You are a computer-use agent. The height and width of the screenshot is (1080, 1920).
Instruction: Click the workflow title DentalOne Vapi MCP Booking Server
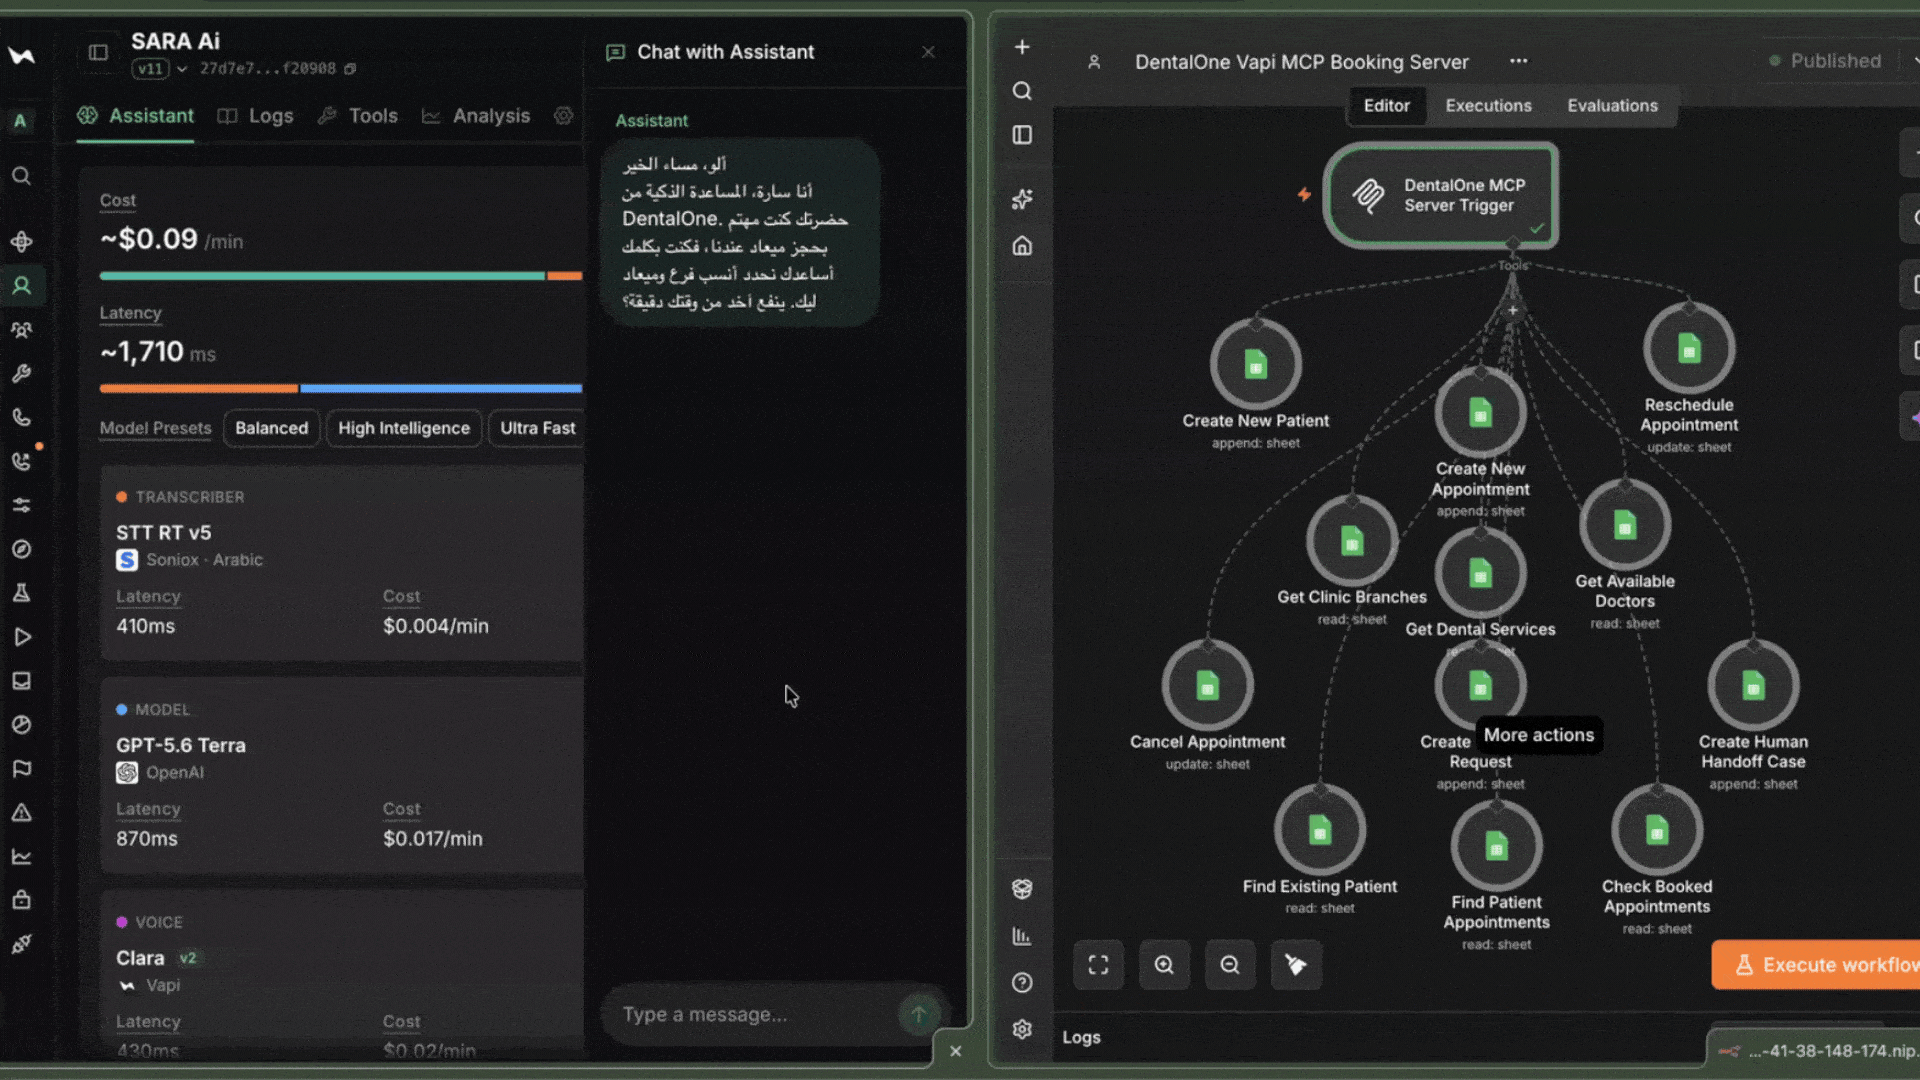click(1302, 62)
